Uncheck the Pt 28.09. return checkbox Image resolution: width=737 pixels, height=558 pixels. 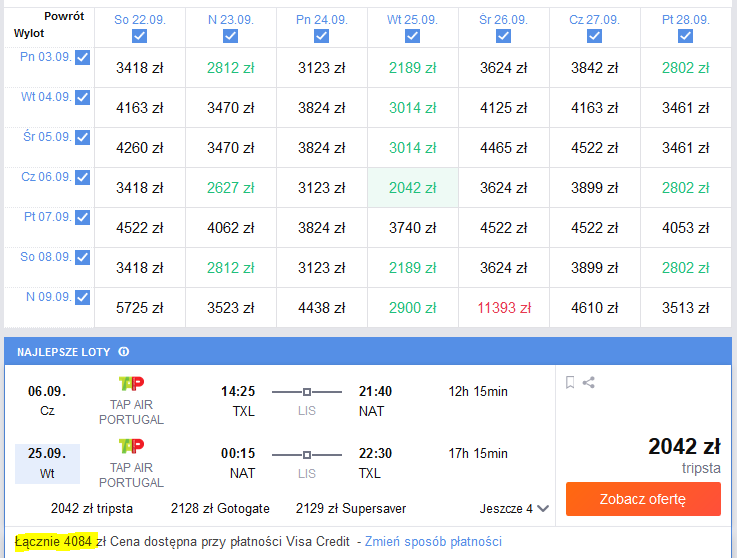click(685, 36)
